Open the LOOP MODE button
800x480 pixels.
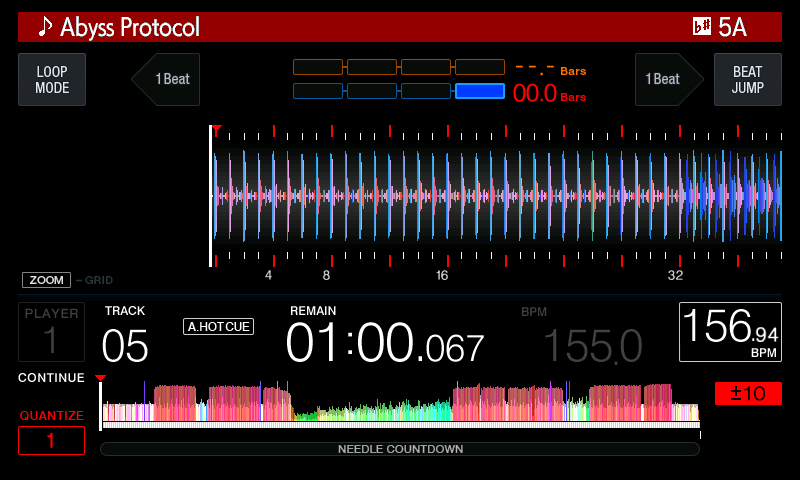pos(52,80)
